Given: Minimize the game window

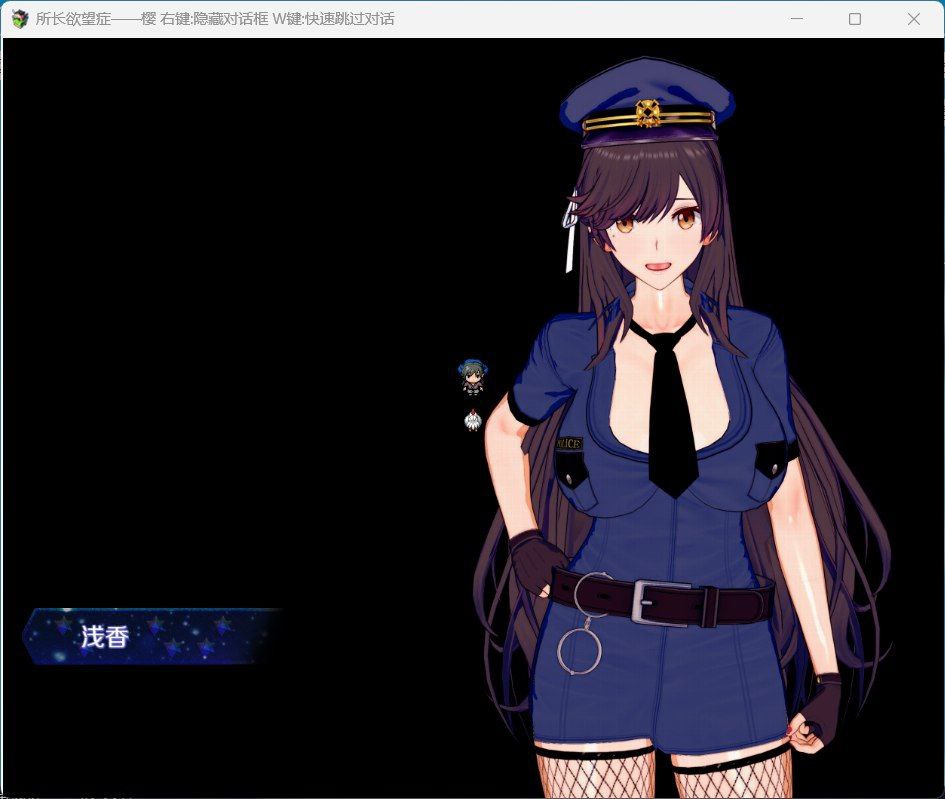Looking at the screenshot, I should click(x=796, y=18).
